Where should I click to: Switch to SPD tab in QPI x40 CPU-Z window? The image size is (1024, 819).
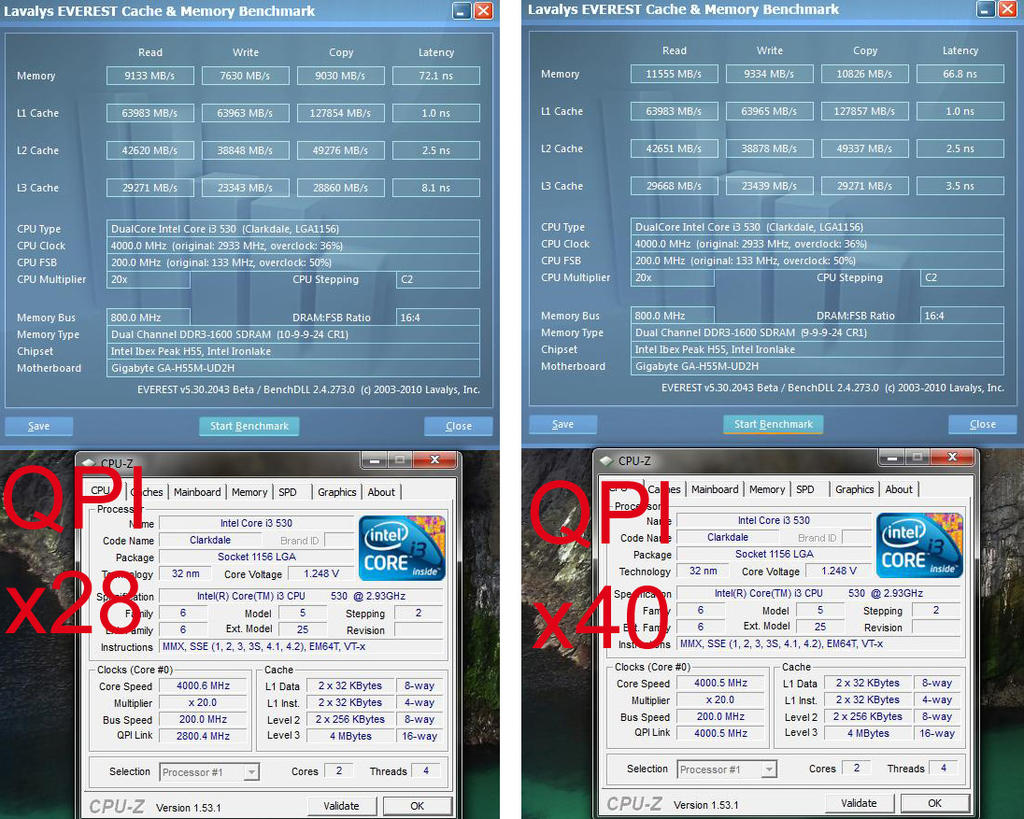[x=805, y=489]
